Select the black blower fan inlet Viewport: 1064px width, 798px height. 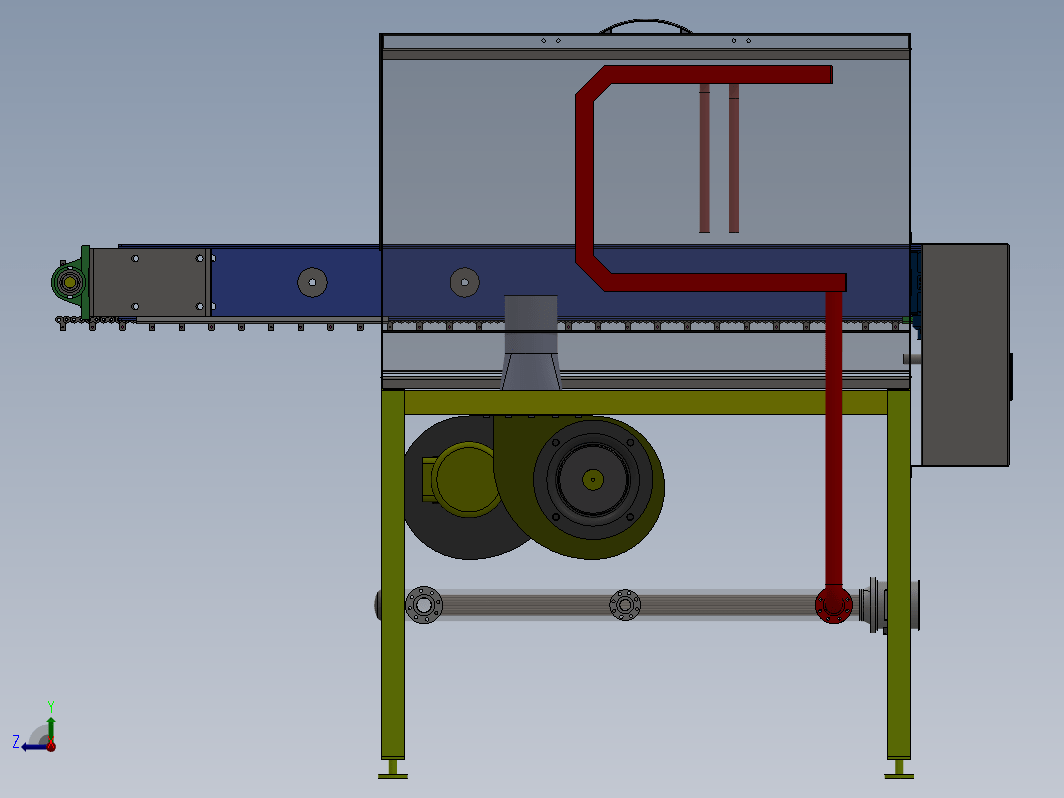pos(593,479)
